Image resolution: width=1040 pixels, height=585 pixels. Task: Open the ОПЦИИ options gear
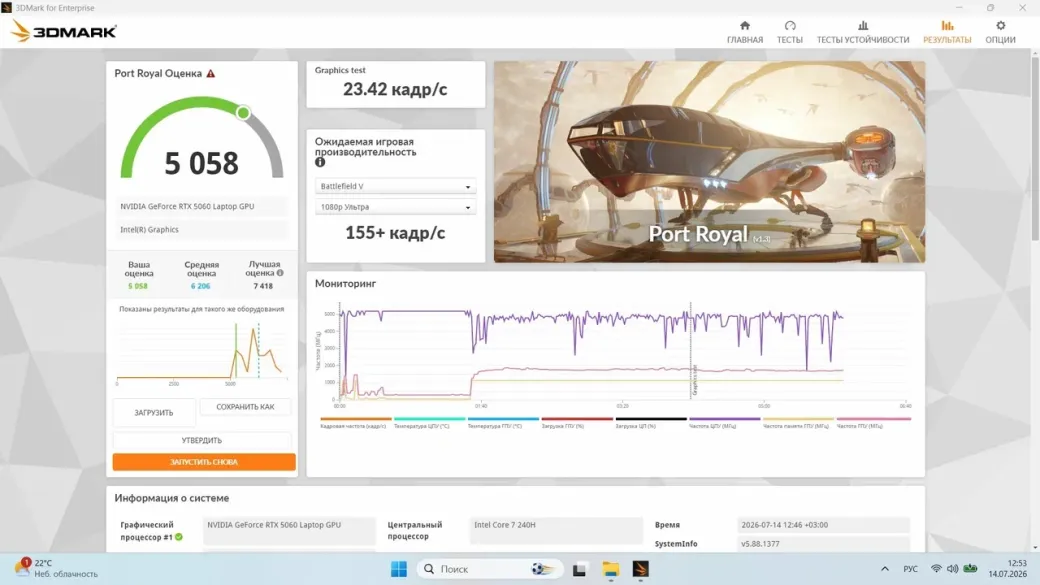pyautogui.click(x=1000, y=32)
